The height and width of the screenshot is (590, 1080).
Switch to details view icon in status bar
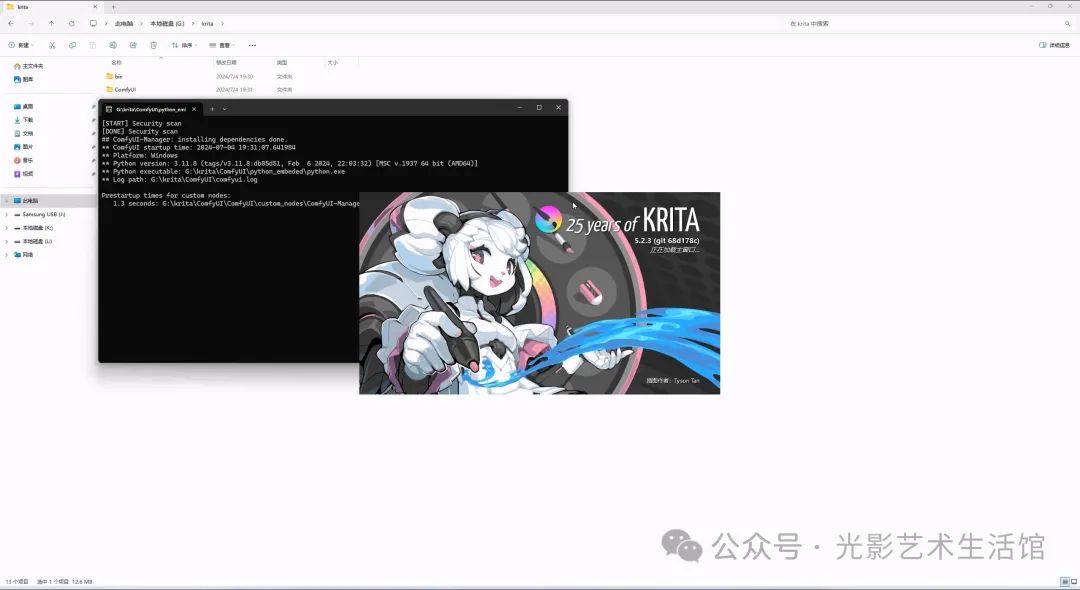click(1065, 582)
